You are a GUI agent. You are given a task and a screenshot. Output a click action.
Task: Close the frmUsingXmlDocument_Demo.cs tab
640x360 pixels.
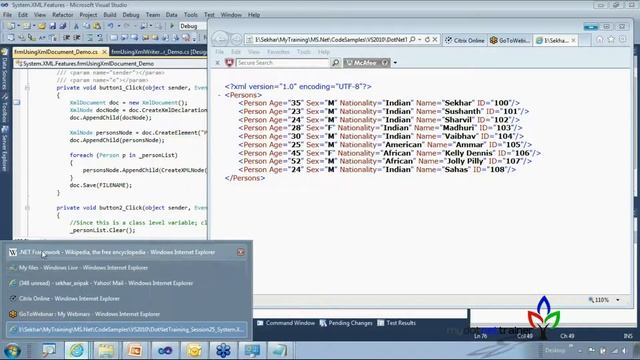click(104, 52)
